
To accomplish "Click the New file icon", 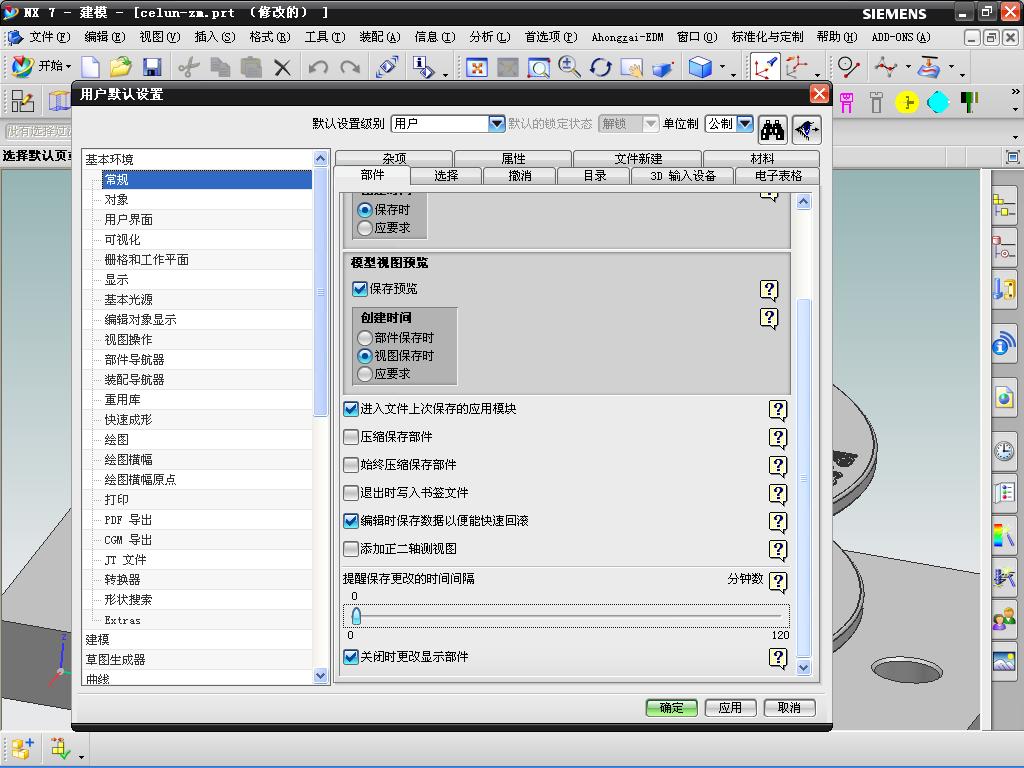I will point(90,67).
